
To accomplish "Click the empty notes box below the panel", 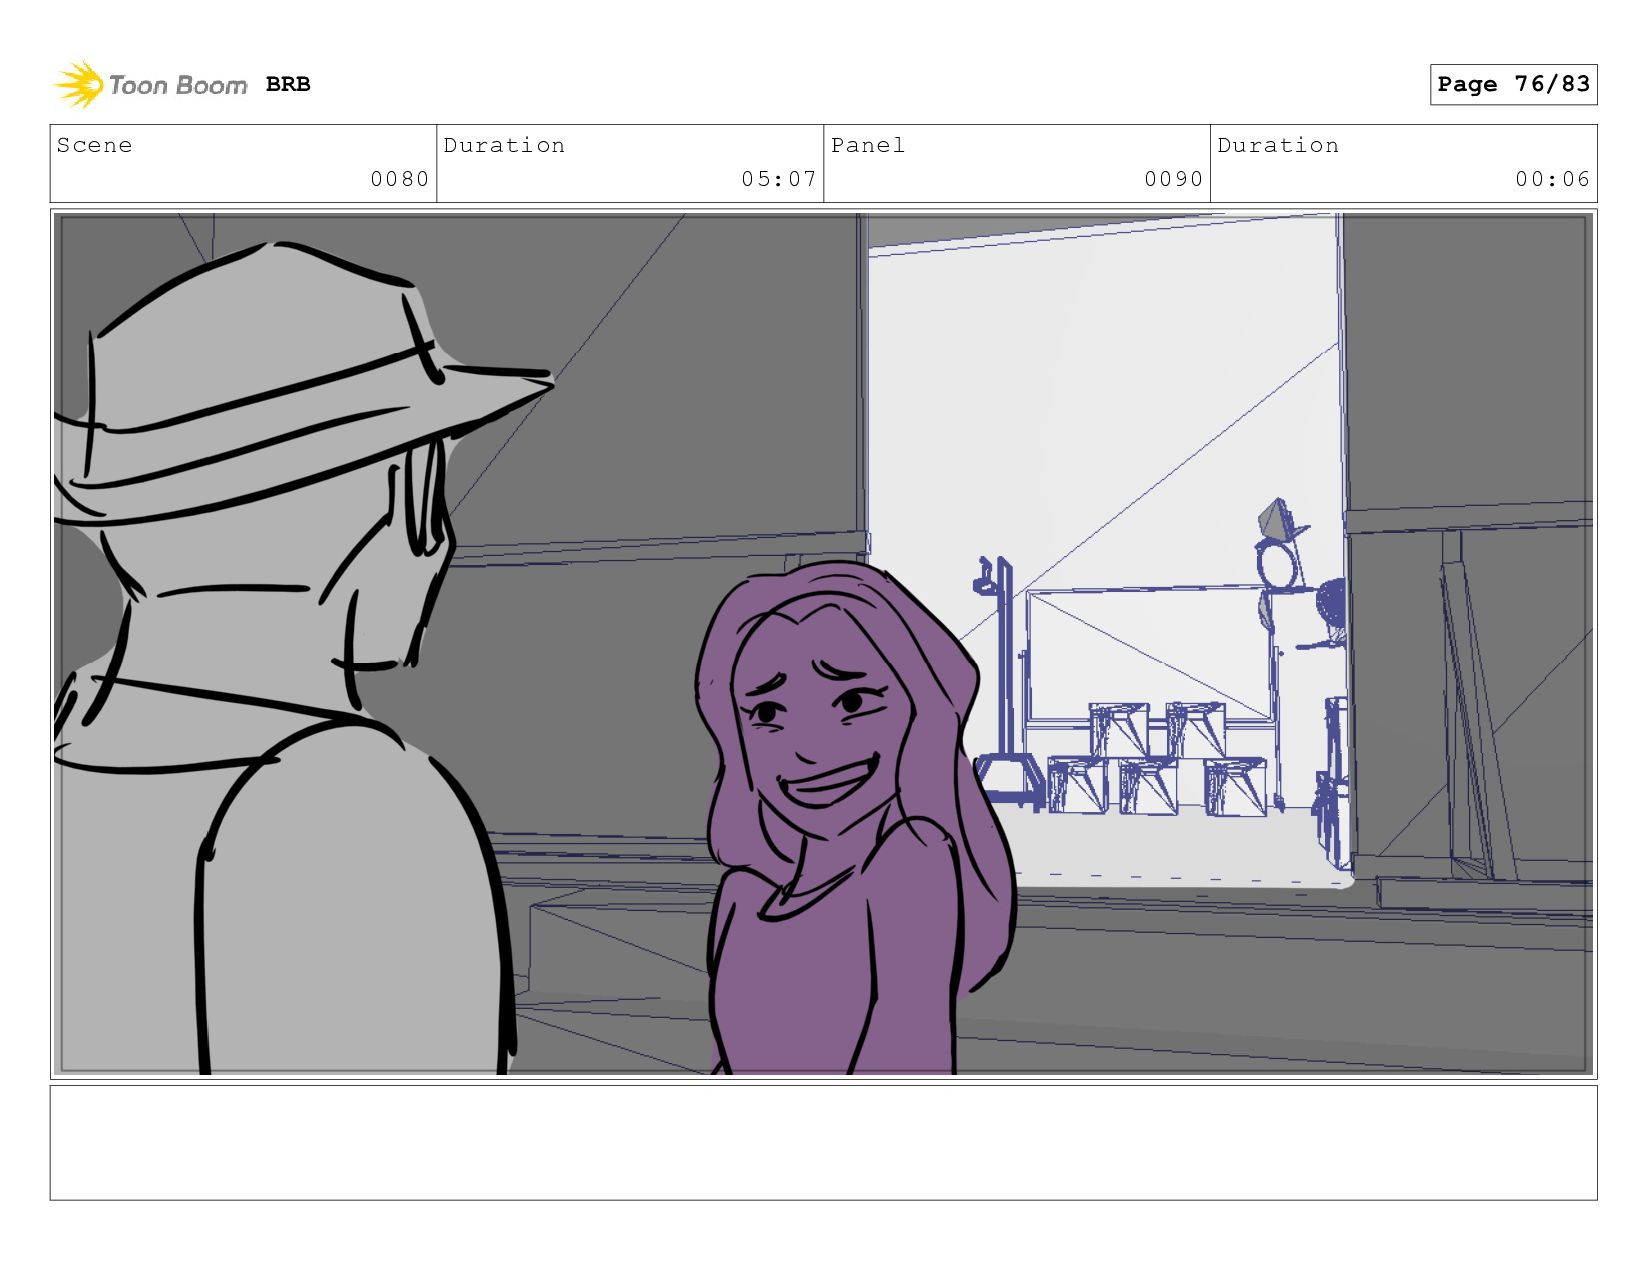I will point(823,1143).
